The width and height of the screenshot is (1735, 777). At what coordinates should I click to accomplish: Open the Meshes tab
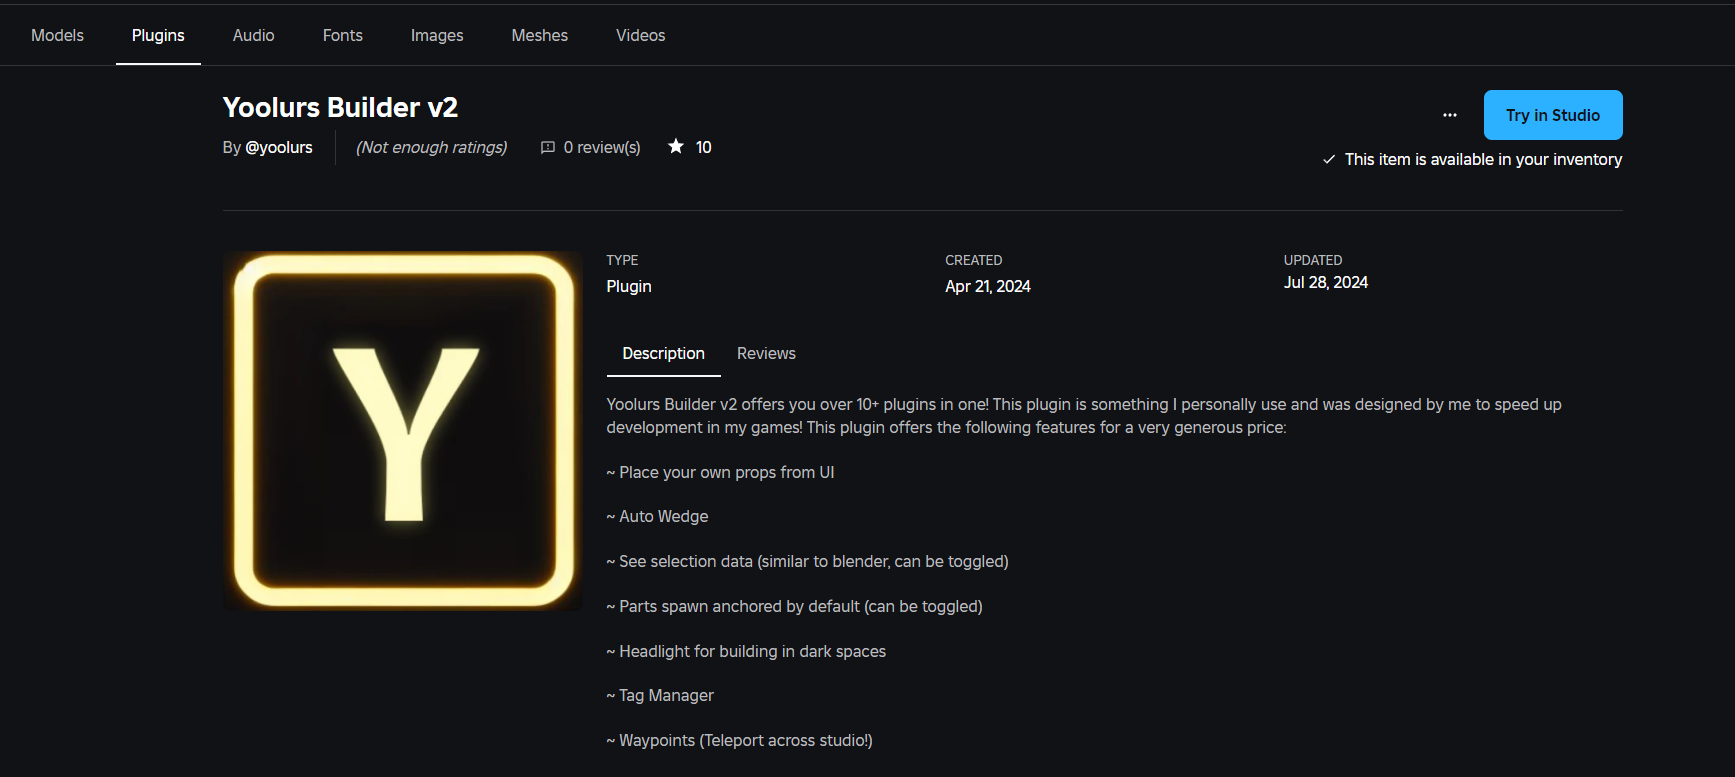(539, 35)
